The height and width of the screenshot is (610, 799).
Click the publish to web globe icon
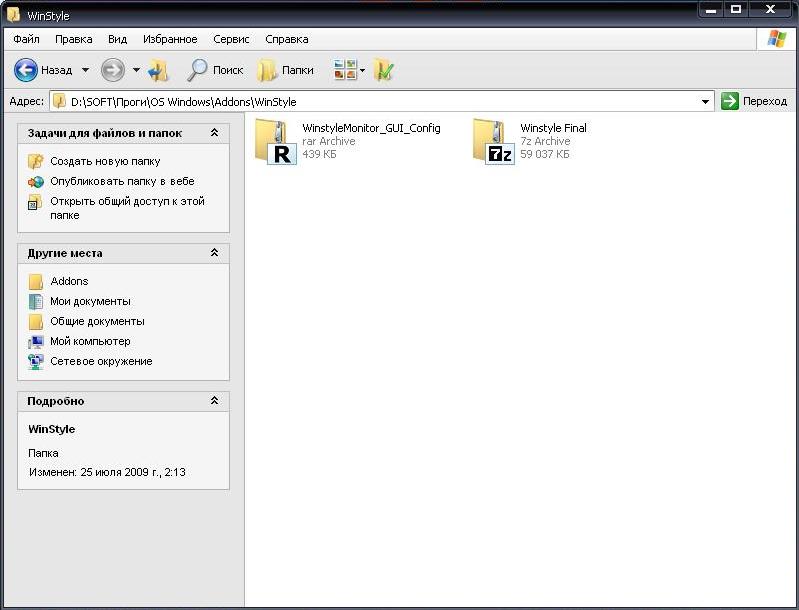click(x=35, y=181)
